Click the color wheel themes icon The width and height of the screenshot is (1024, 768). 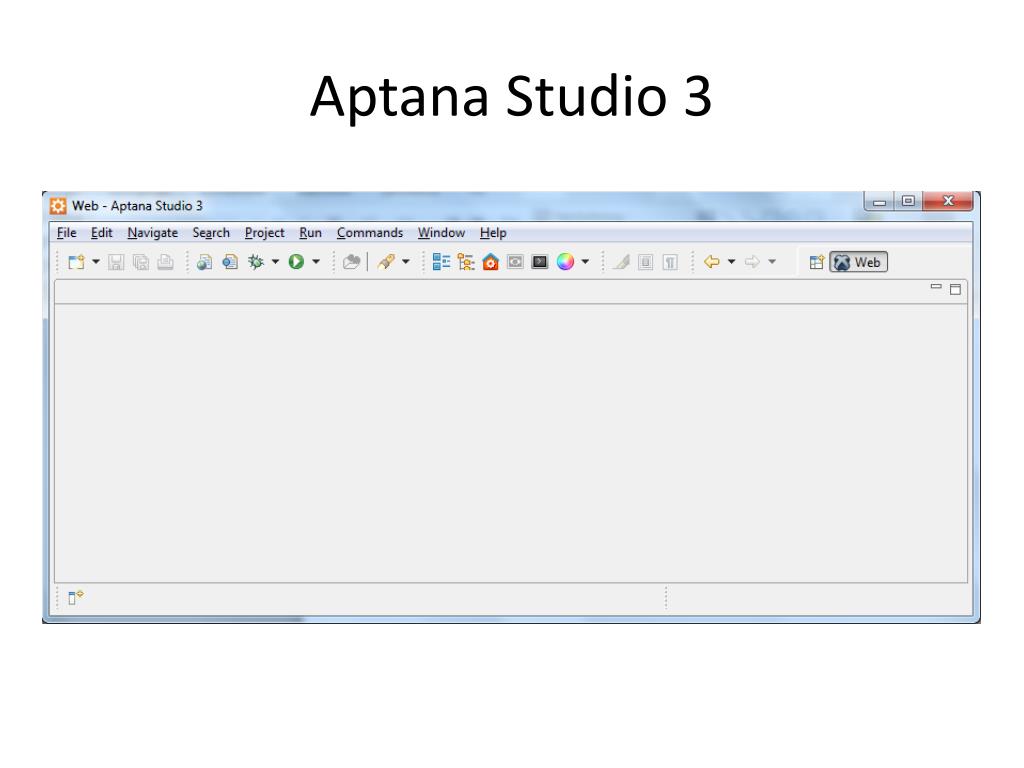tap(566, 262)
